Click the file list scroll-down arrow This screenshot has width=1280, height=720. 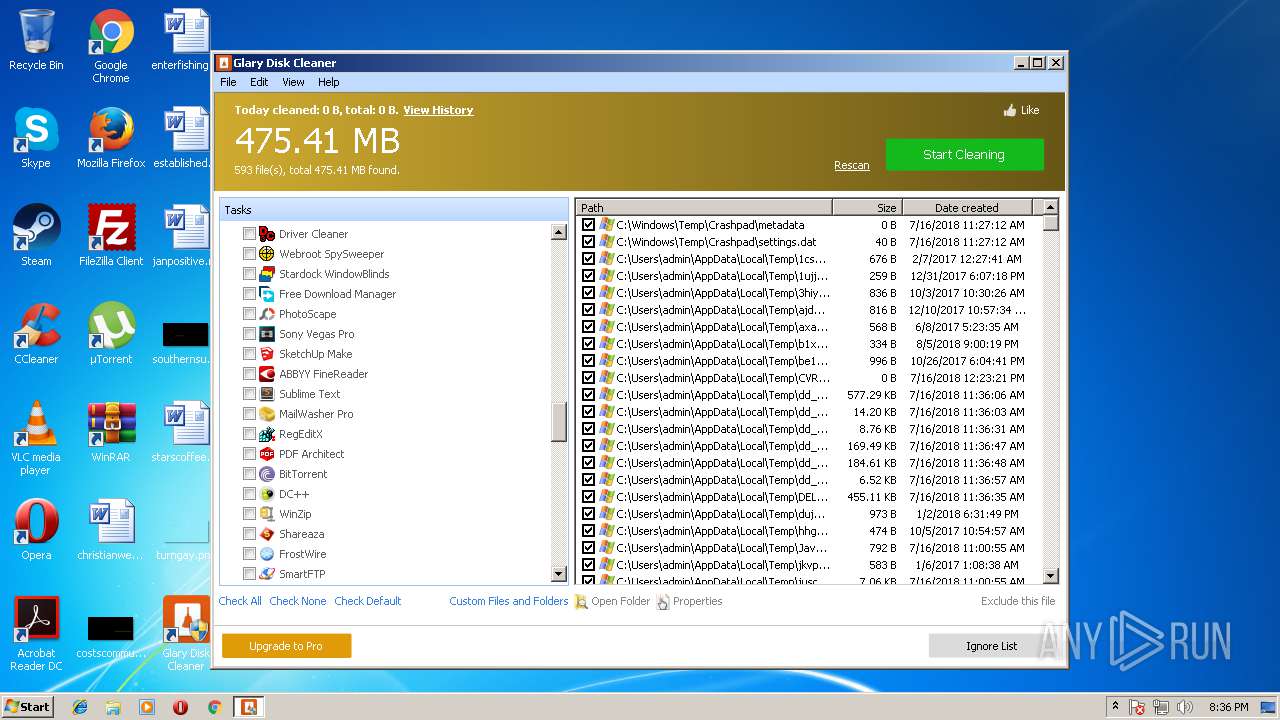point(1050,576)
